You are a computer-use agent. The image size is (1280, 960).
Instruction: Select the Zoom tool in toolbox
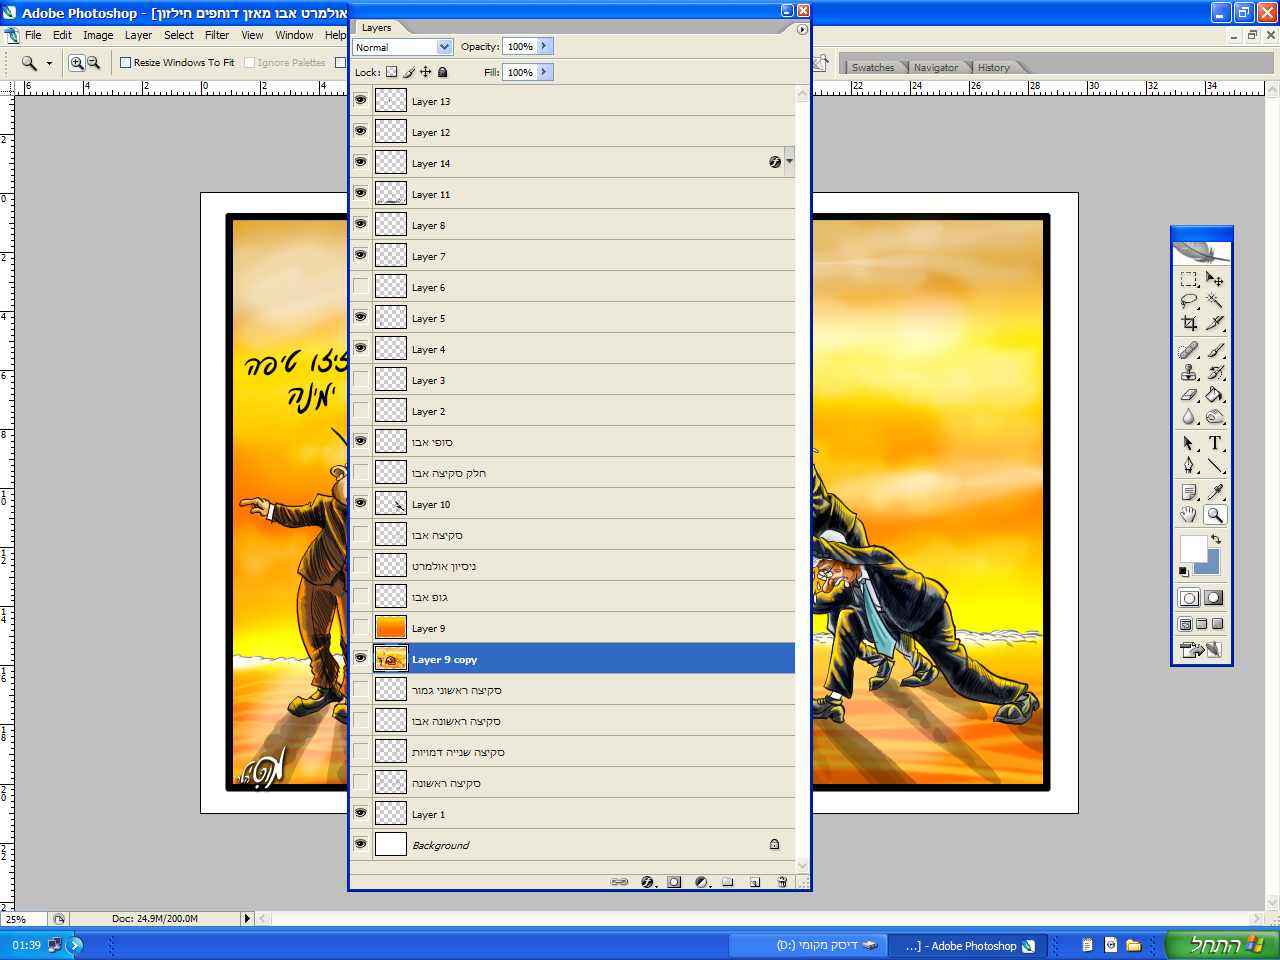pos(1214,514)
